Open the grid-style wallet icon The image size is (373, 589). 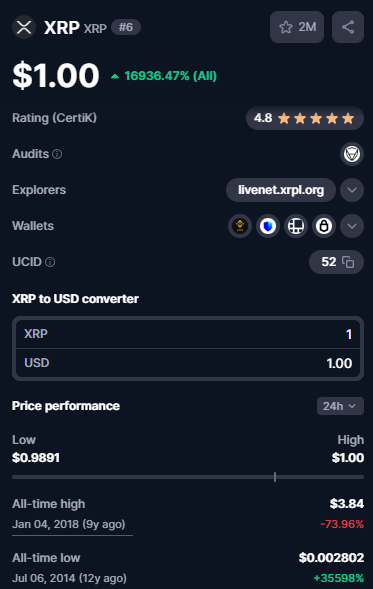[296, 226]
